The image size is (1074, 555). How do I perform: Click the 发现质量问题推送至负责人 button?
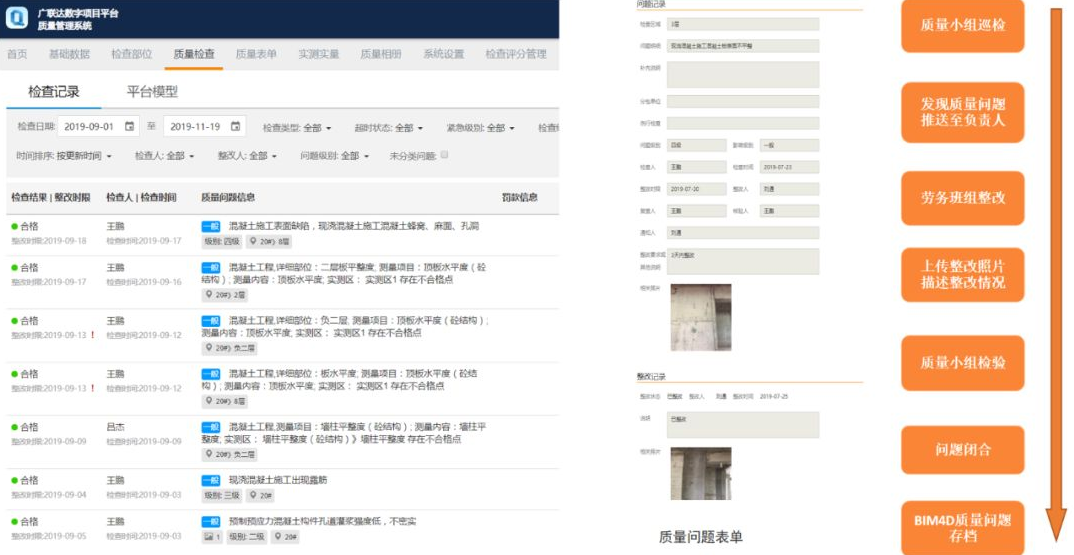coord(962,112)
